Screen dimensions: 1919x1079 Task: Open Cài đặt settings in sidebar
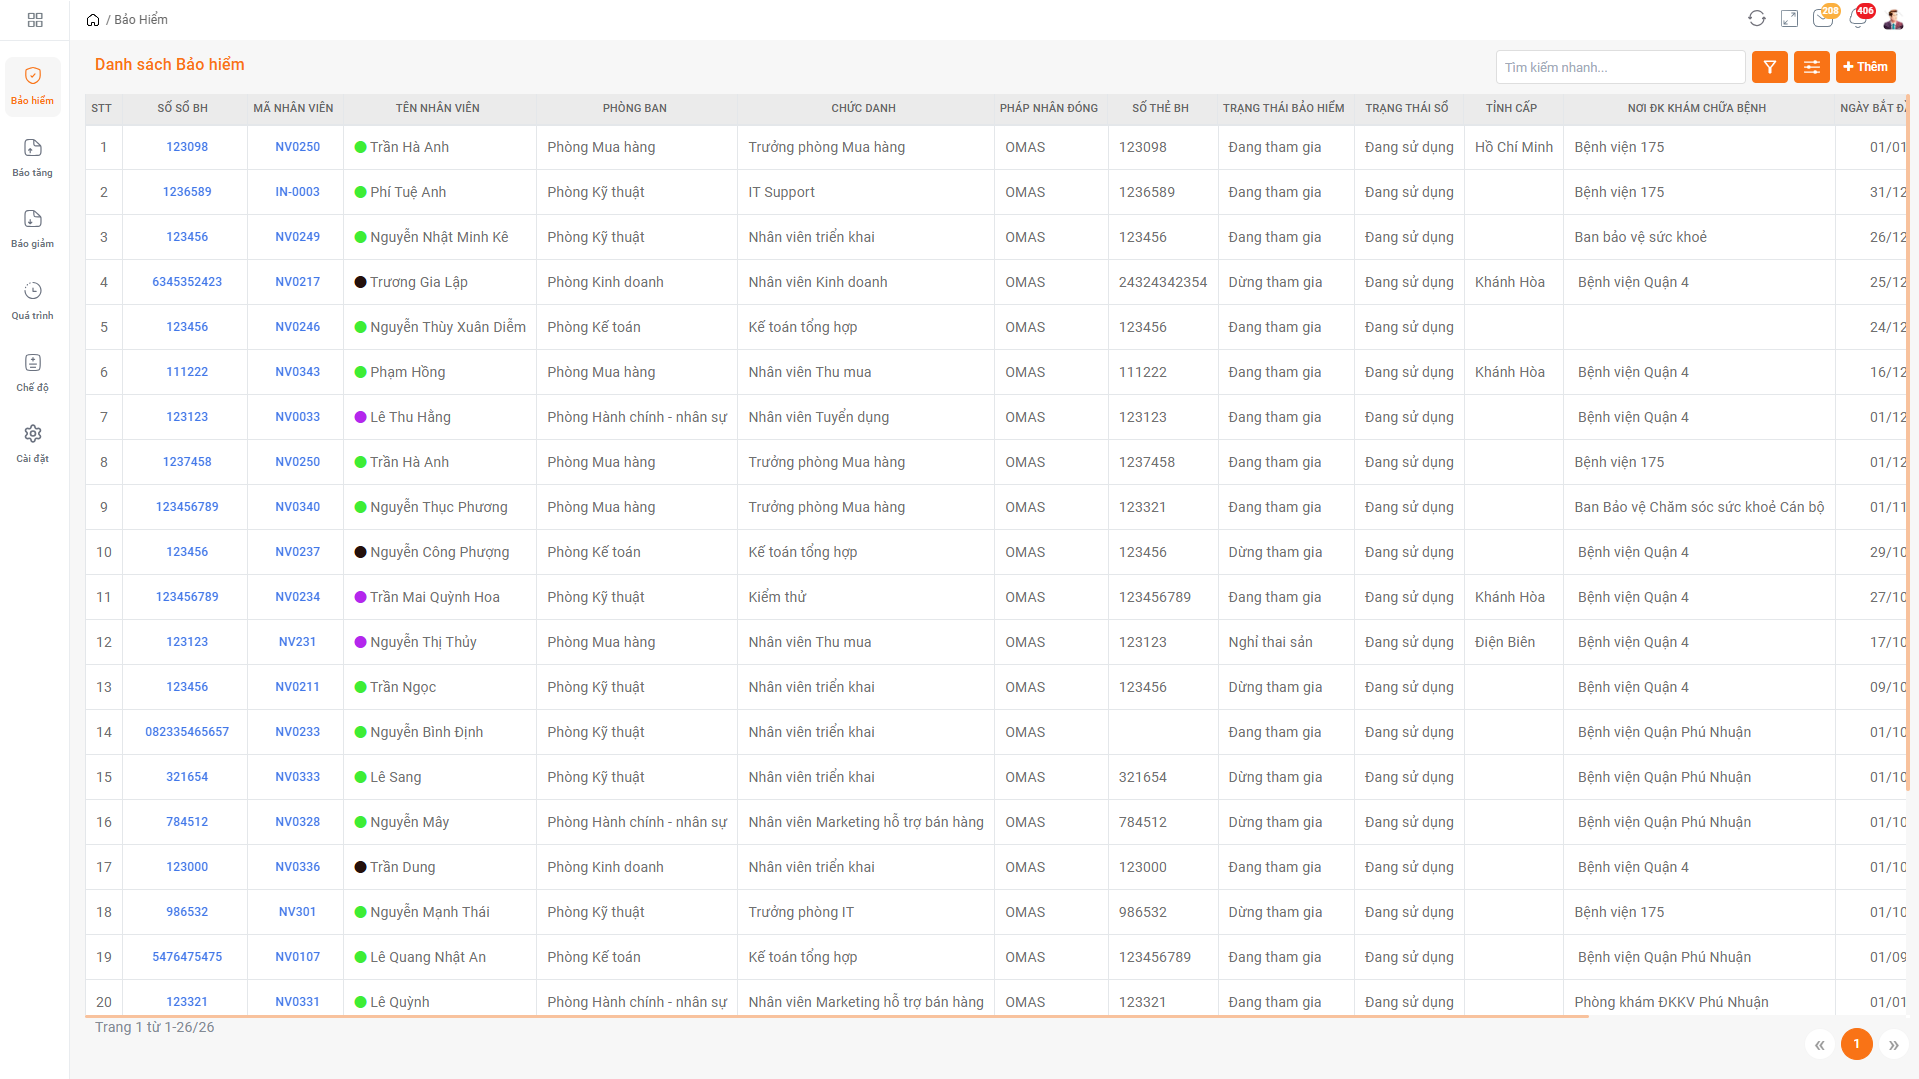coord(33,443)
